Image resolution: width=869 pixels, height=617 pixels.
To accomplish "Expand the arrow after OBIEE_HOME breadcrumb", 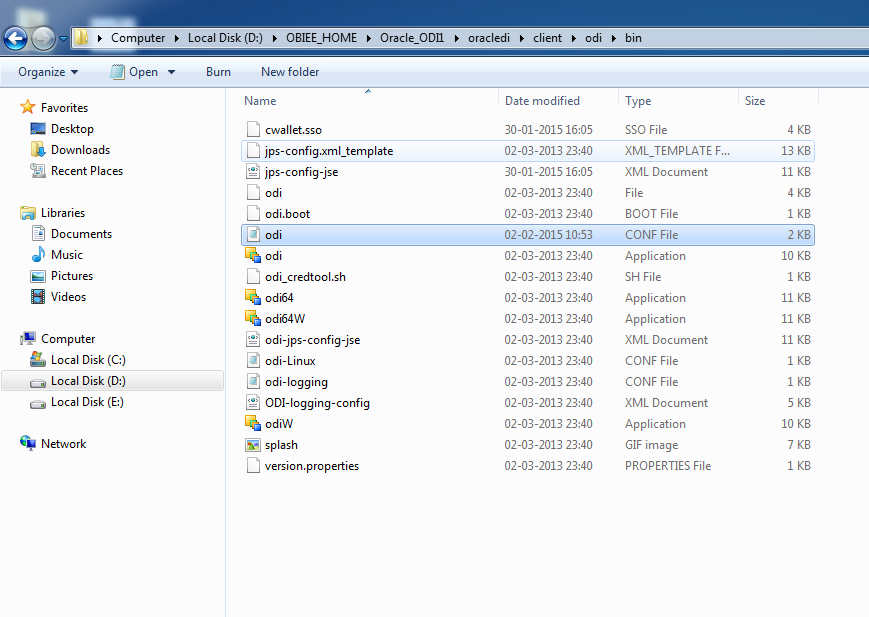I will click(369, 38).
